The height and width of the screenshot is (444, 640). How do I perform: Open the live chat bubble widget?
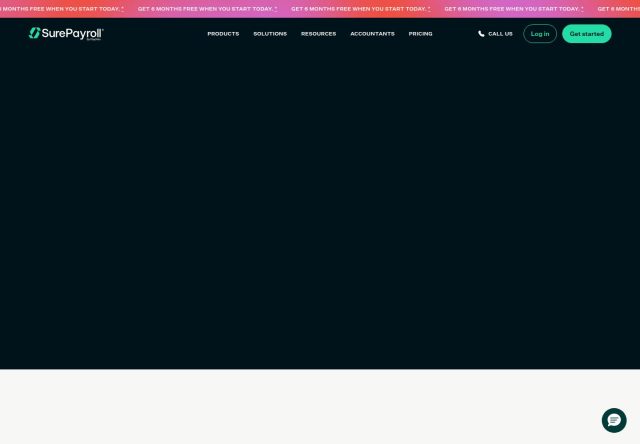(x=614, y=420)
